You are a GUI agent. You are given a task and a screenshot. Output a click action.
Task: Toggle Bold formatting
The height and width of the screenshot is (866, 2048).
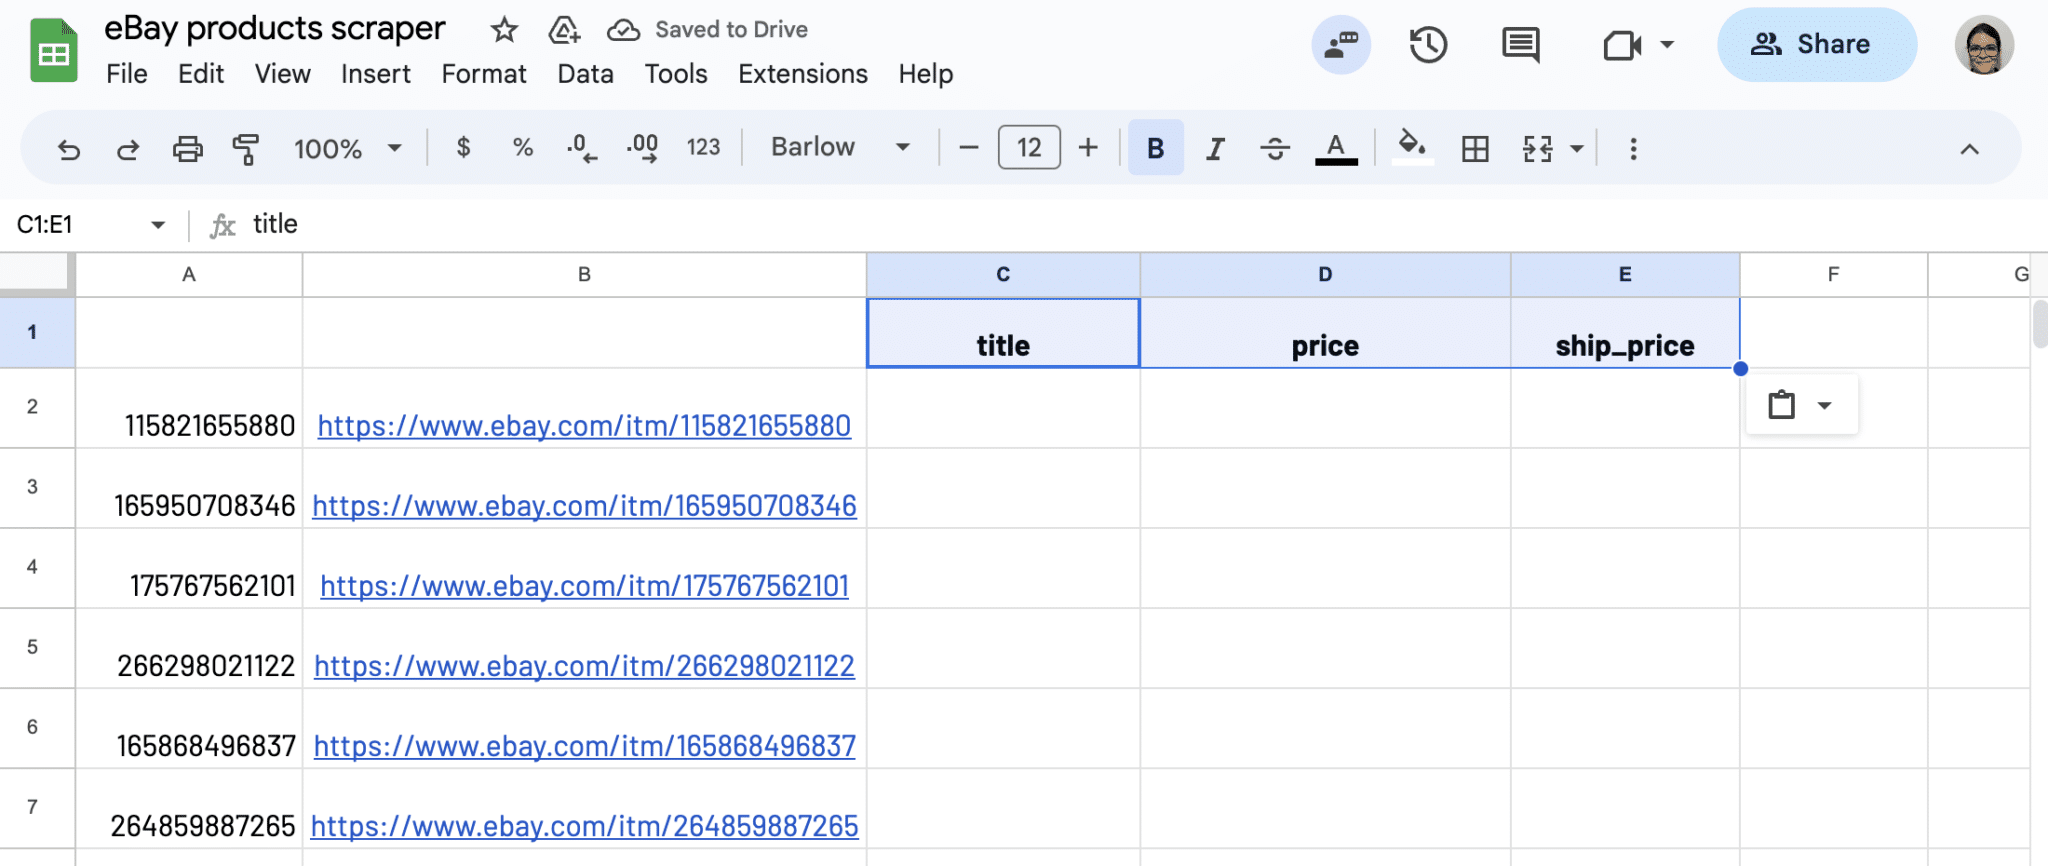(x=1156, y=148)
